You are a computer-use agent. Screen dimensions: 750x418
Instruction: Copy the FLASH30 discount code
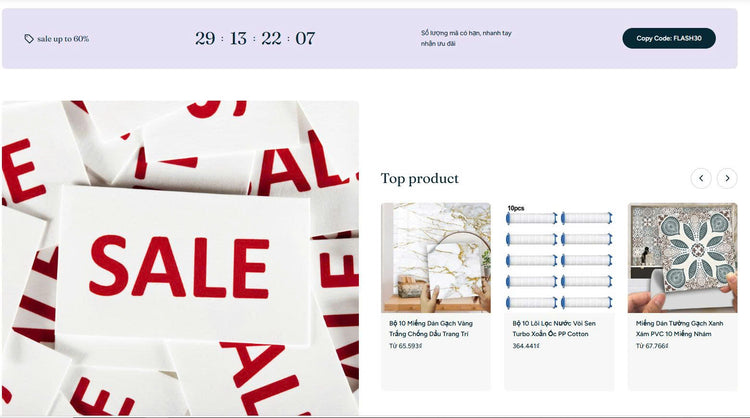(x=669, y=38)
